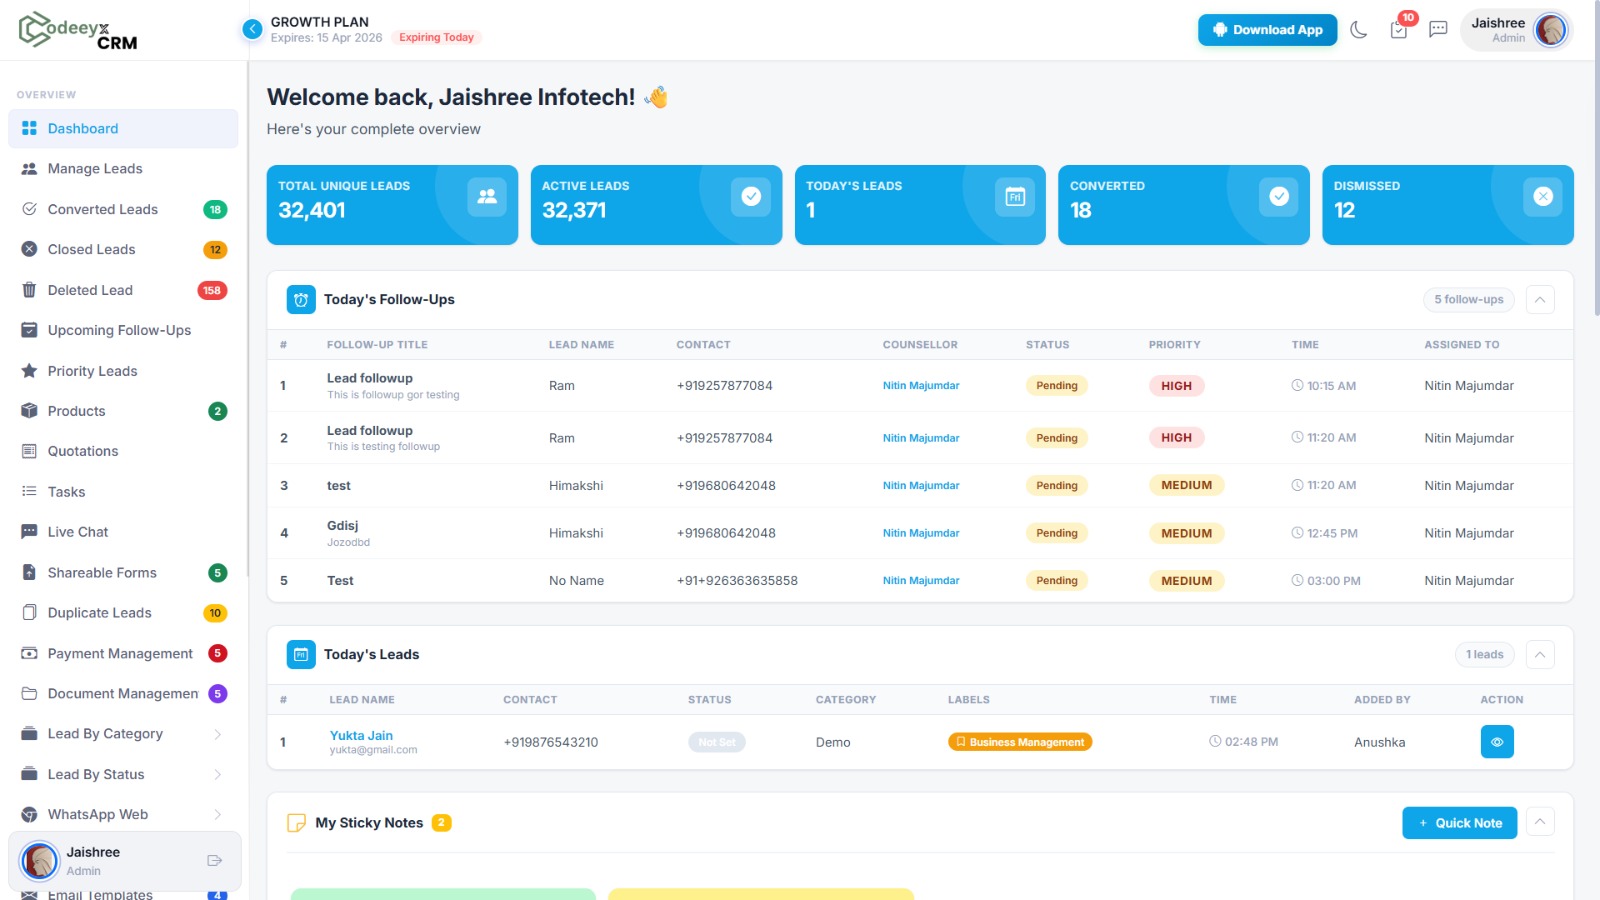
Task: Click the 1 leads badge
Action: (x=1485, y=655)
